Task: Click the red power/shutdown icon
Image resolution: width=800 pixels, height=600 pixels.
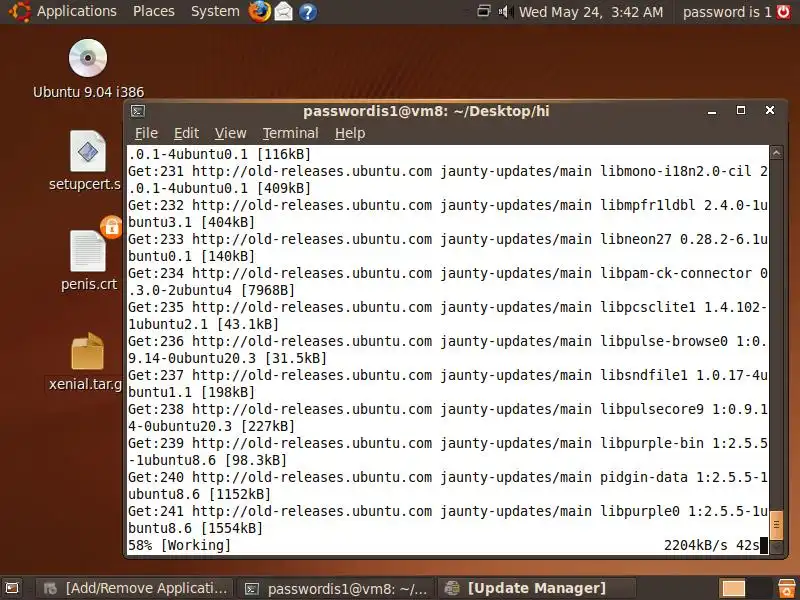Action: coord(783,12)
